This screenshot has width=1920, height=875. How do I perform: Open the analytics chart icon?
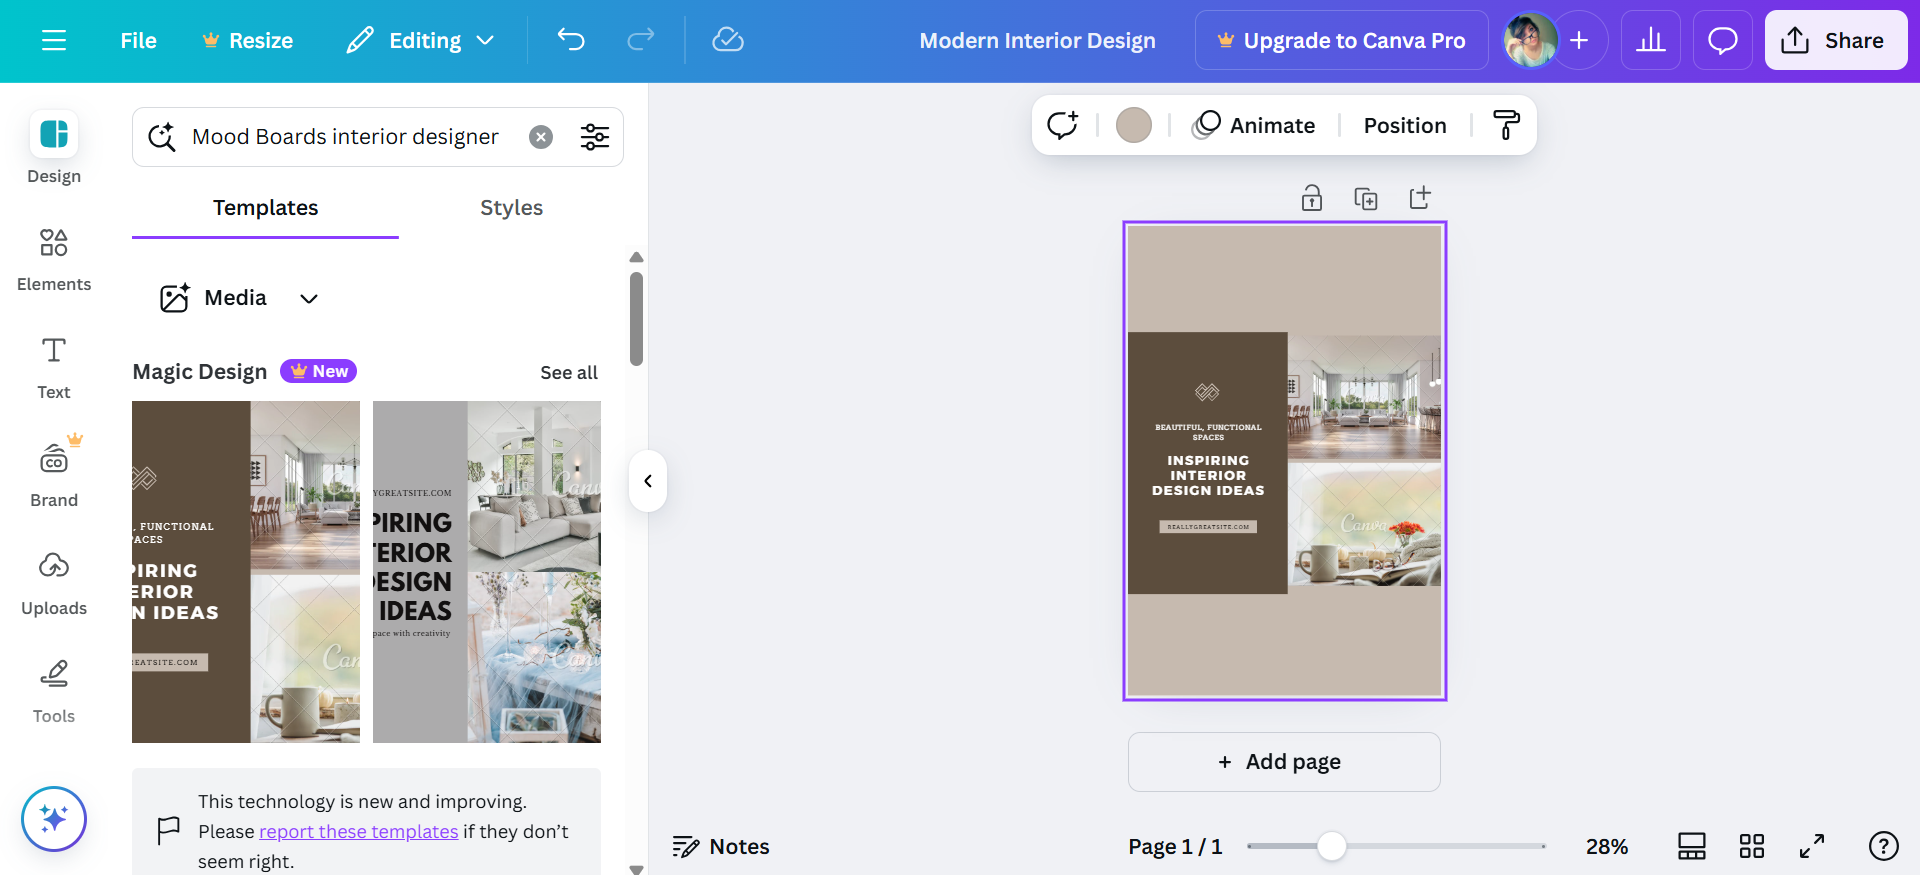(x=1651, y=40)
